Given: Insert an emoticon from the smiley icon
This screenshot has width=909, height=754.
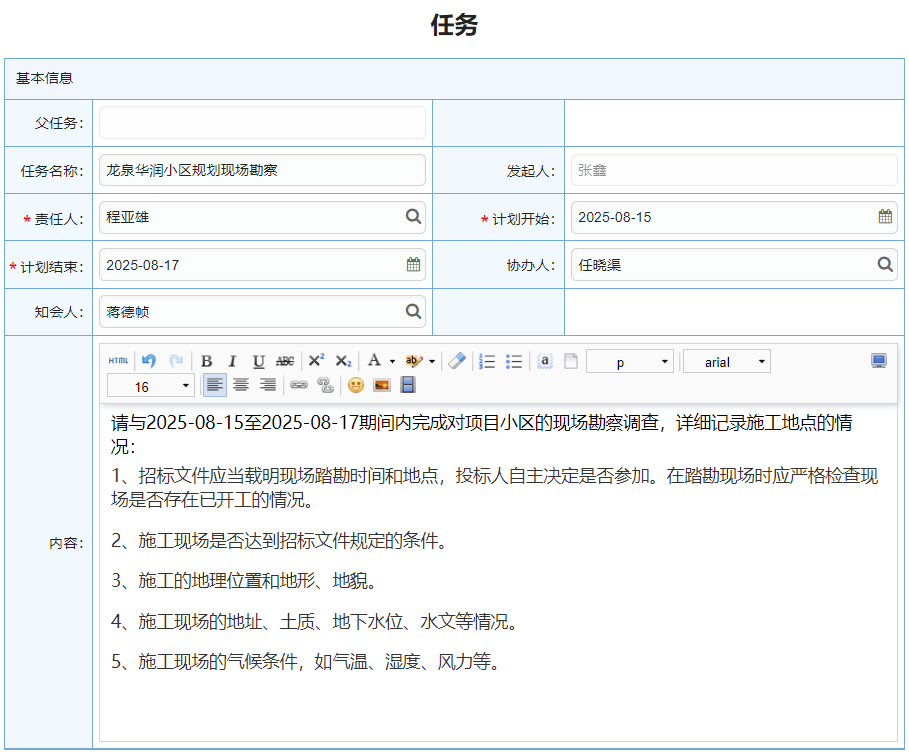Looking at the screenshot, I should pyautogui.click(x=355, y=385).
